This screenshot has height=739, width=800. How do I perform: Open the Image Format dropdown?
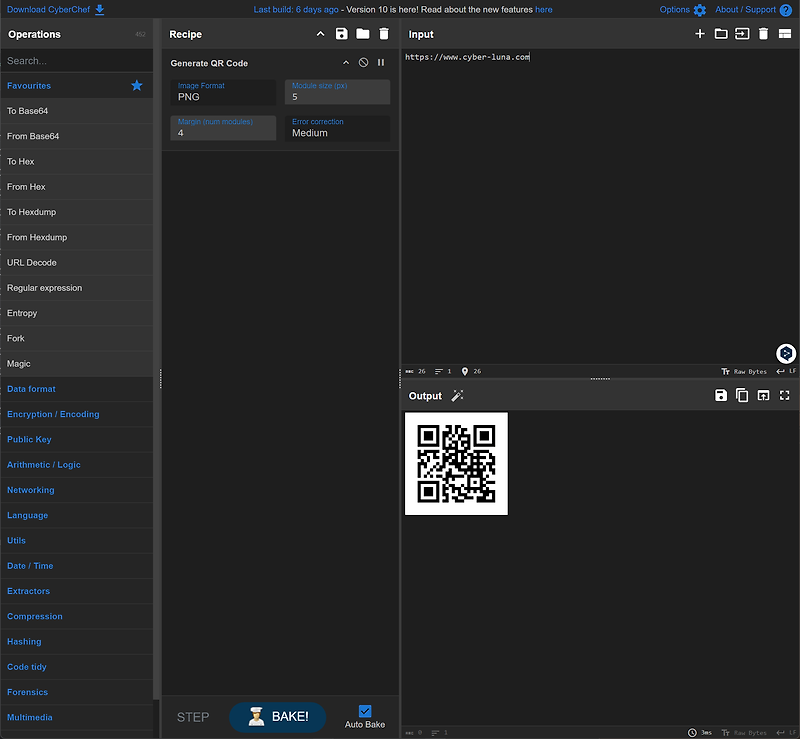tap(223, 92)
